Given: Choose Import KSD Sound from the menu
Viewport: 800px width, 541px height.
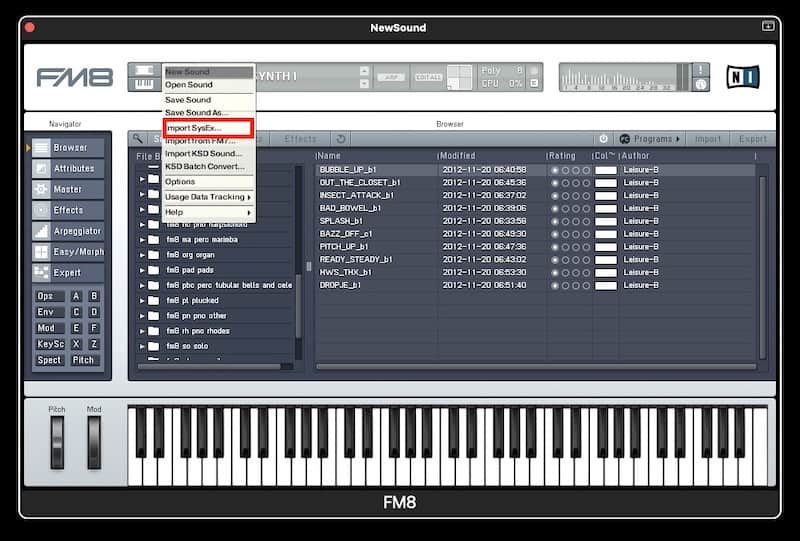Looking at the screenshot, I should tap(208, 154).
